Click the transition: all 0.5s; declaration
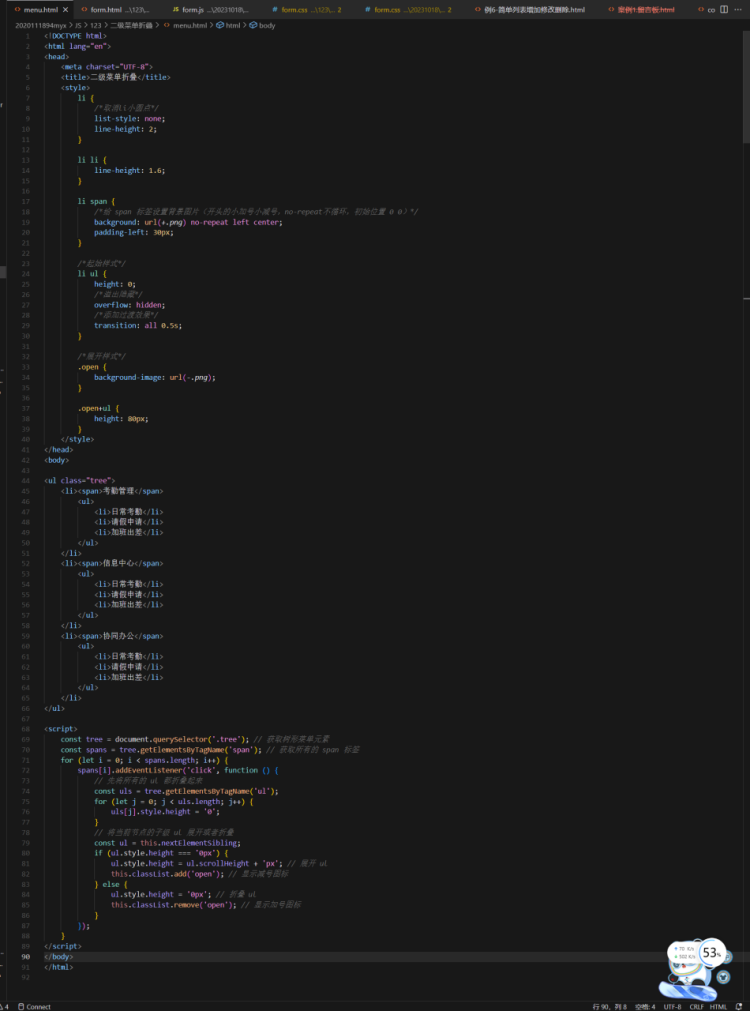Screen dimensions: 750x1011 click(138, 326)
